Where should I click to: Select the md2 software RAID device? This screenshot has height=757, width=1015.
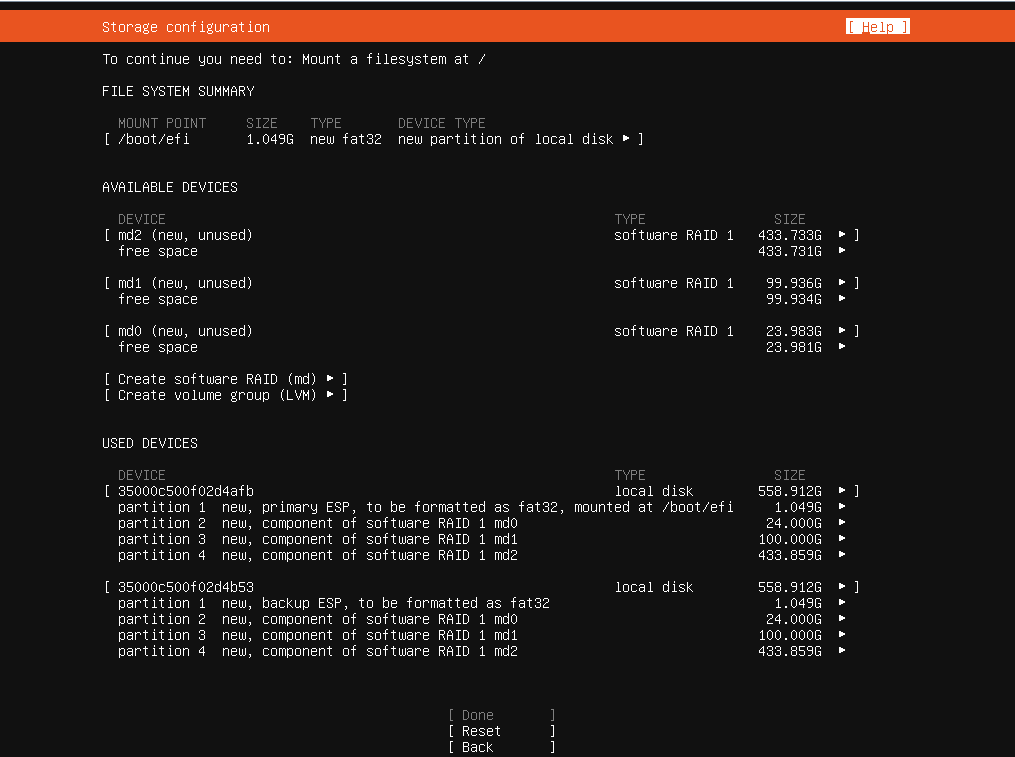186,235
